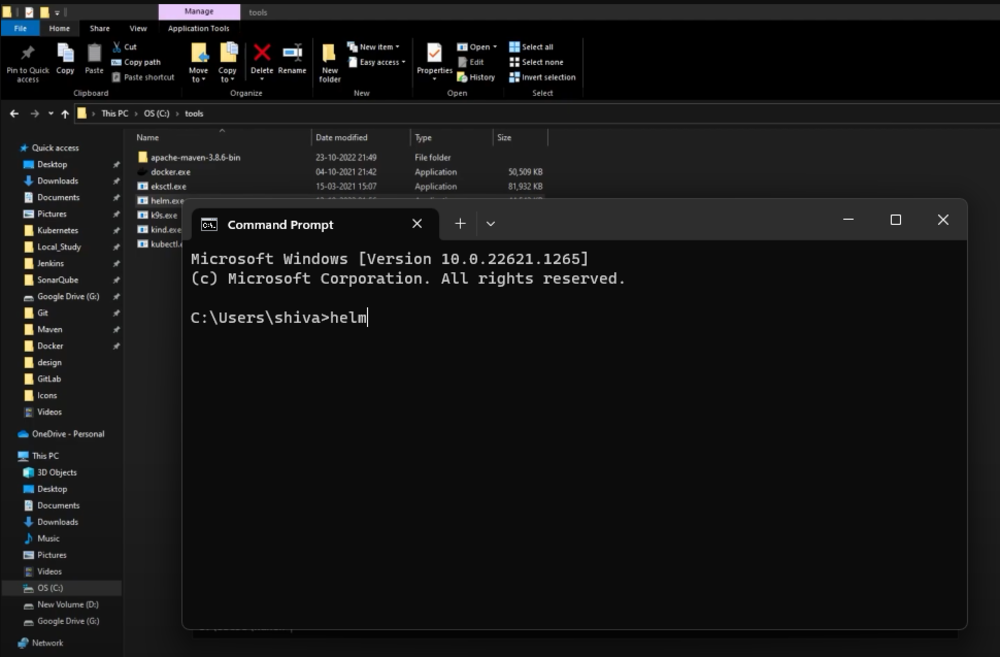Switch to the Share ribbon tab

[99, 28]
